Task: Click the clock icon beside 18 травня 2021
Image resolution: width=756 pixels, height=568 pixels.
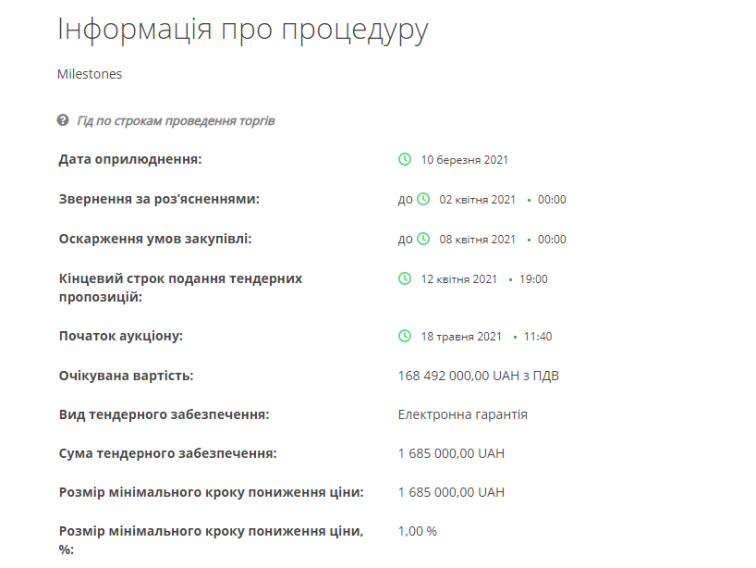Action: tap(405, 336)
